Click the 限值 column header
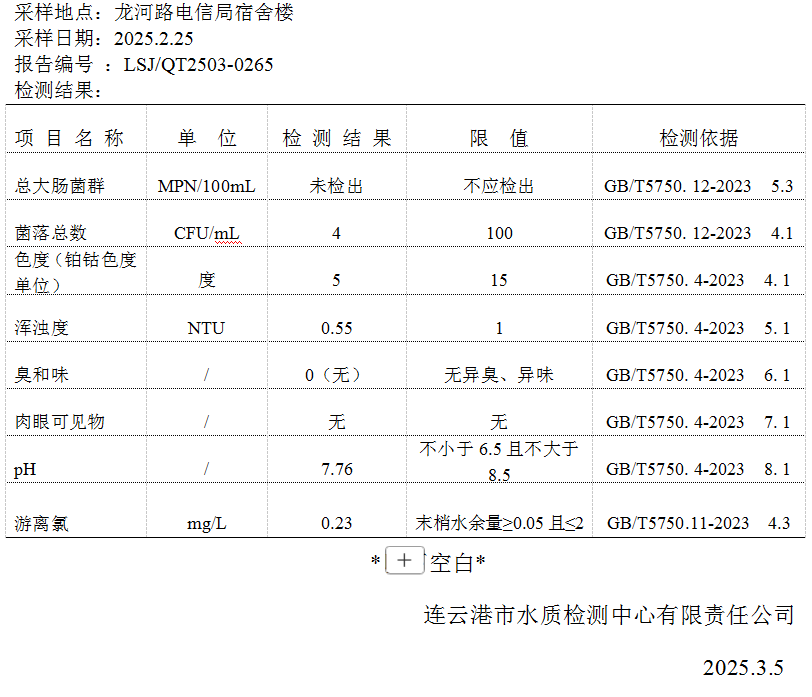The height and width of the screenshot is (697, 812). click(x=499, y=139)
